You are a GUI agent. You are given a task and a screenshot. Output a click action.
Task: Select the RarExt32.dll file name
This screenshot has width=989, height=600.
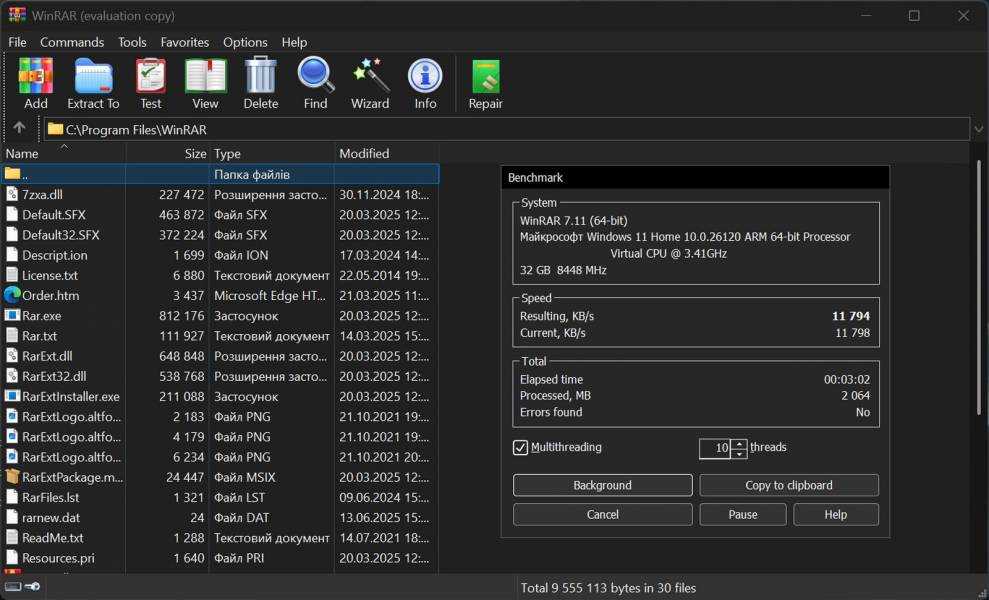point(54,376)
